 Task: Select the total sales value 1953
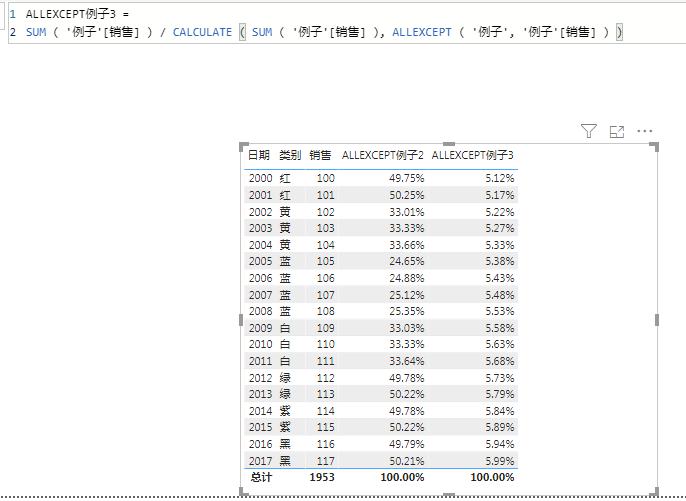(322, 477)
